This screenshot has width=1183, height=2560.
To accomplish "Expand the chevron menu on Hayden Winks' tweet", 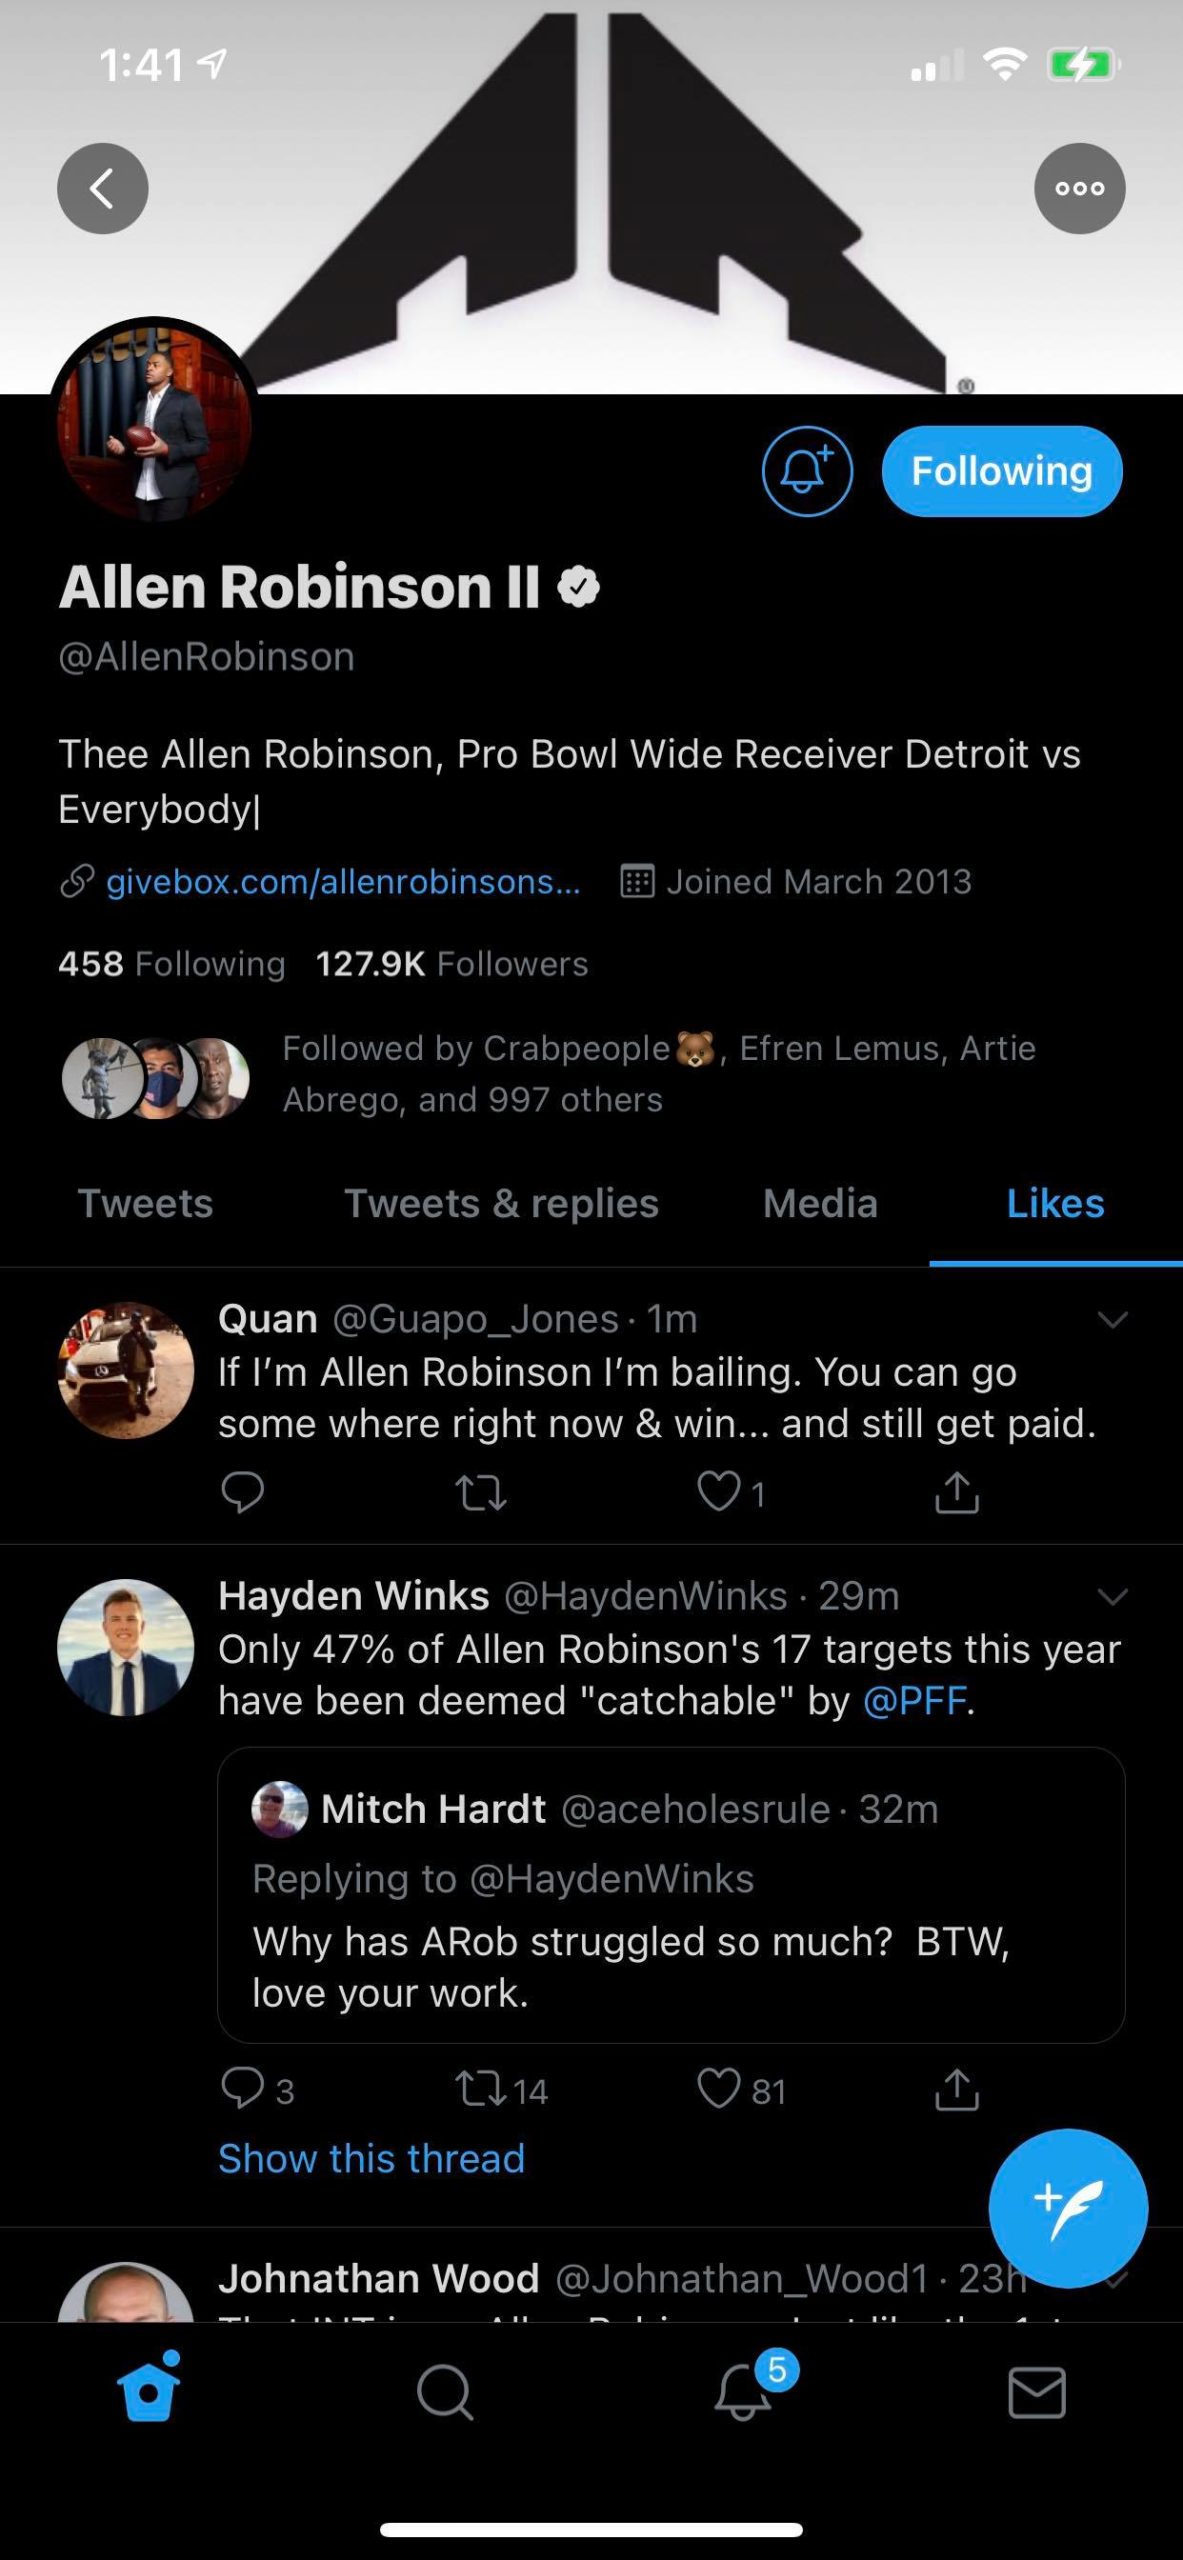I will [x=1112, y=1596].
